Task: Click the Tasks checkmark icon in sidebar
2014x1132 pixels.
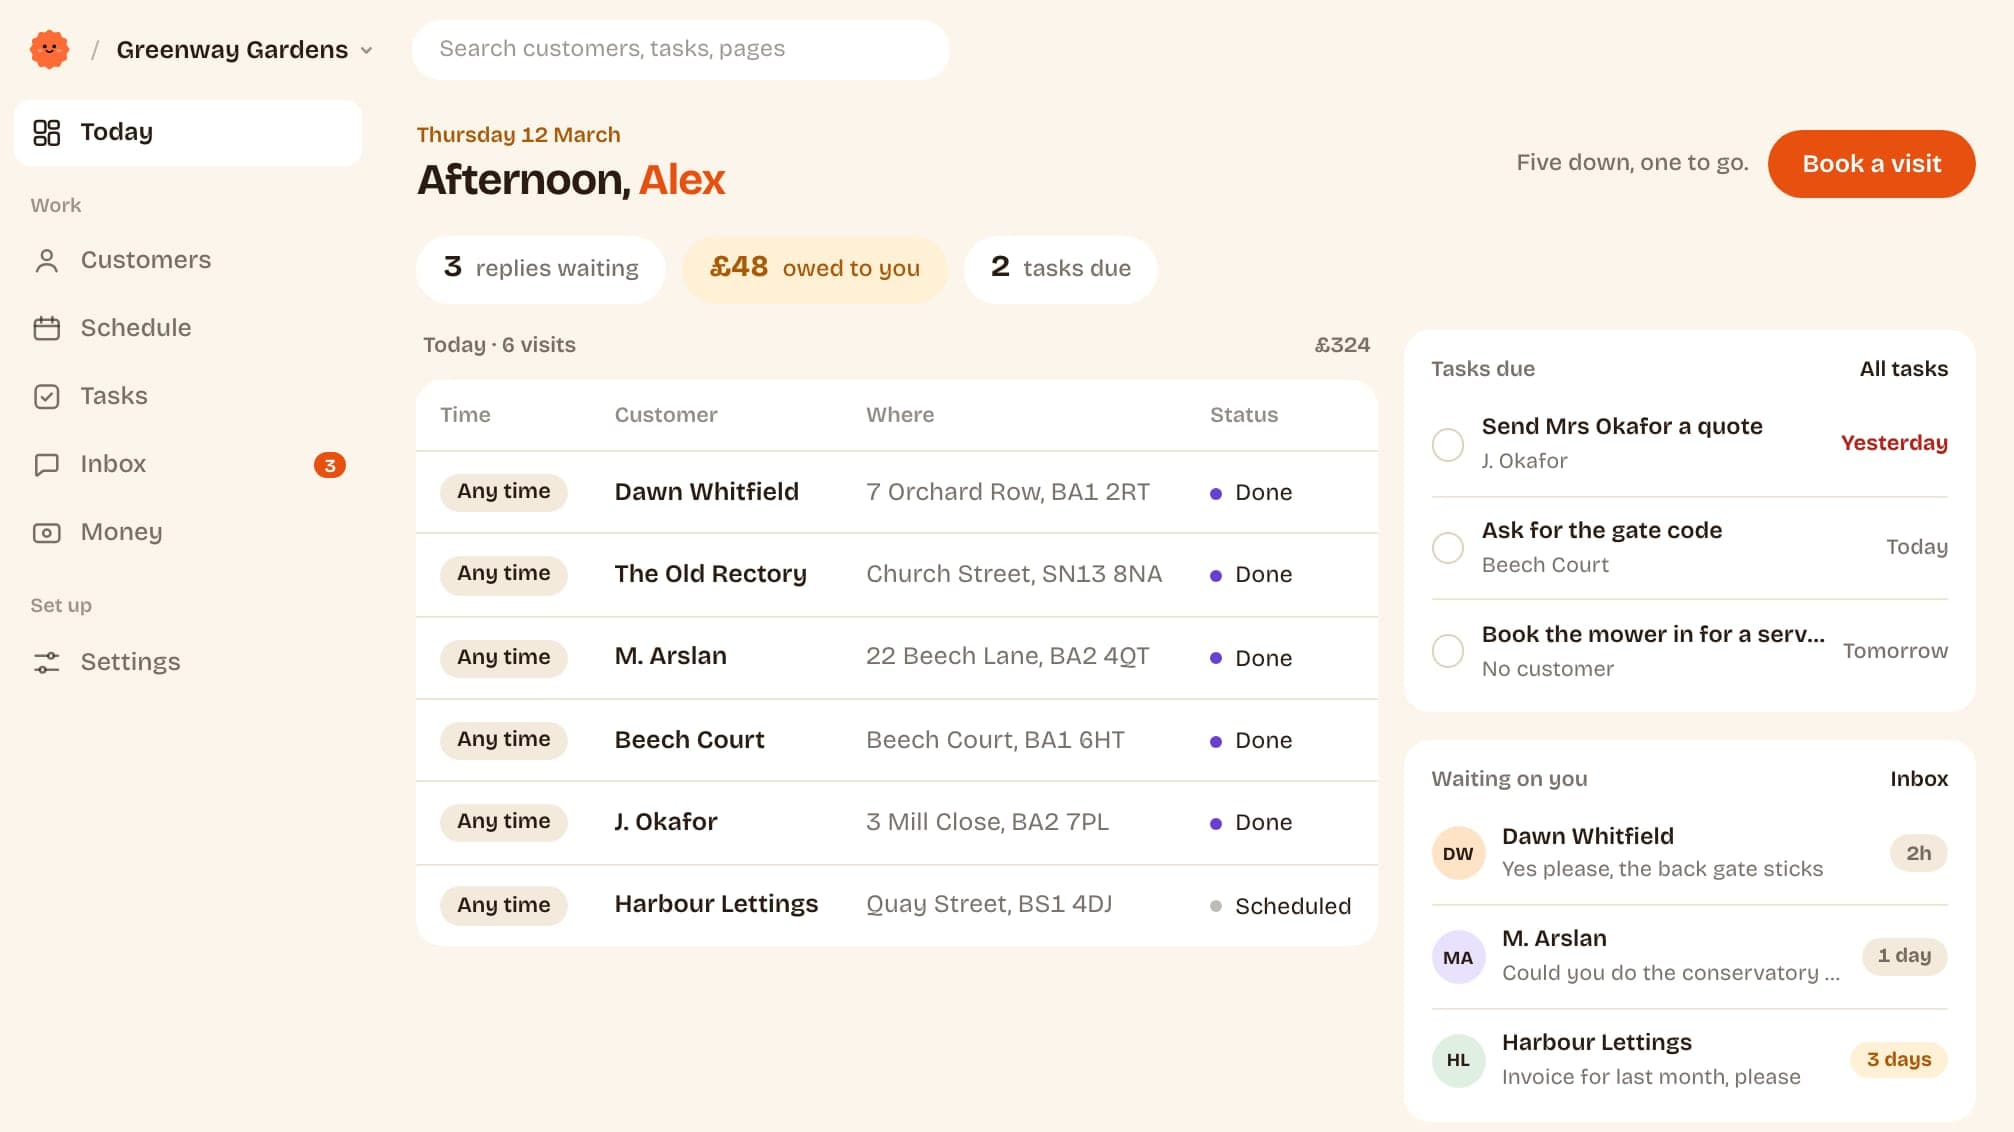Action: (x=47, y=396)
